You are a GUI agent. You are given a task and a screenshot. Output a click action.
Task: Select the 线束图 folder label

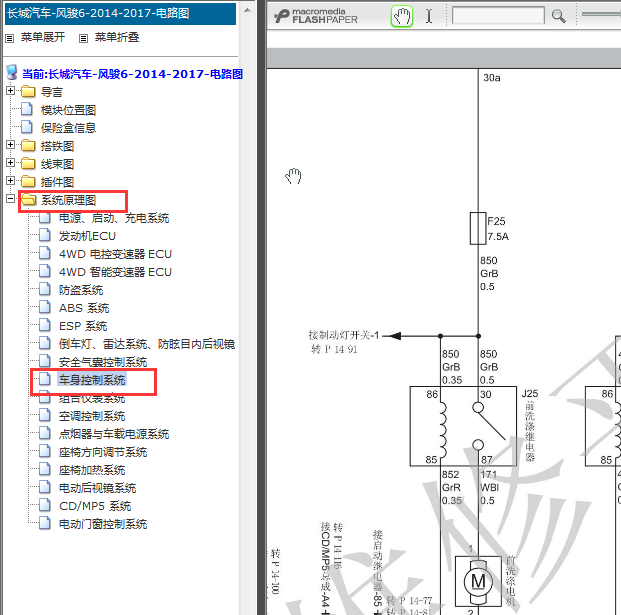pos(57,164)
